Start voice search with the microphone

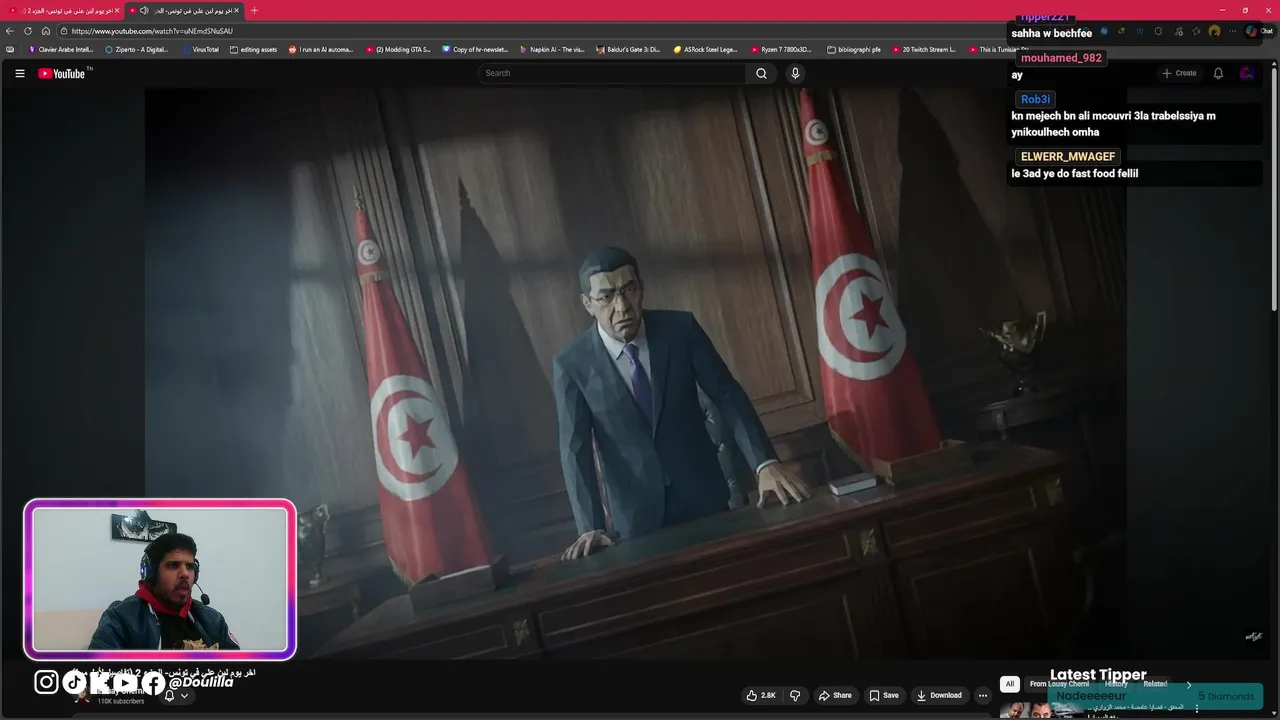pyautogui.click(x=795, y=73)
